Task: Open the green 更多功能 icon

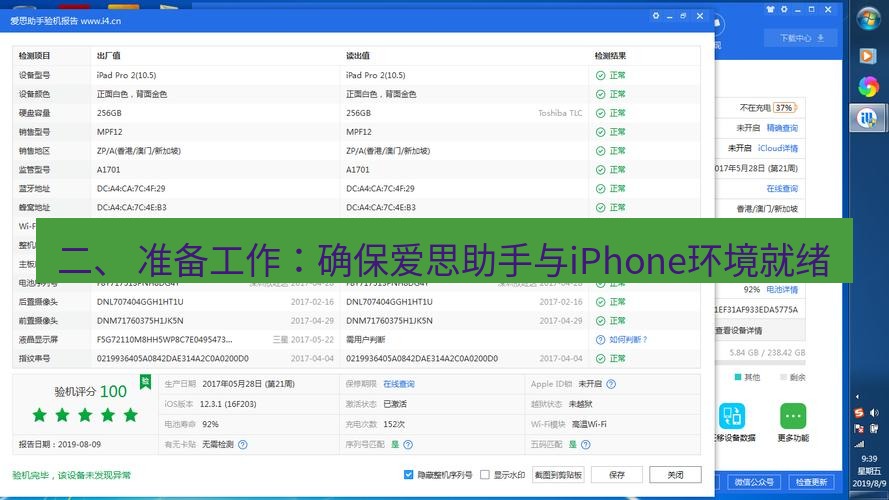Action: (793, 416)
